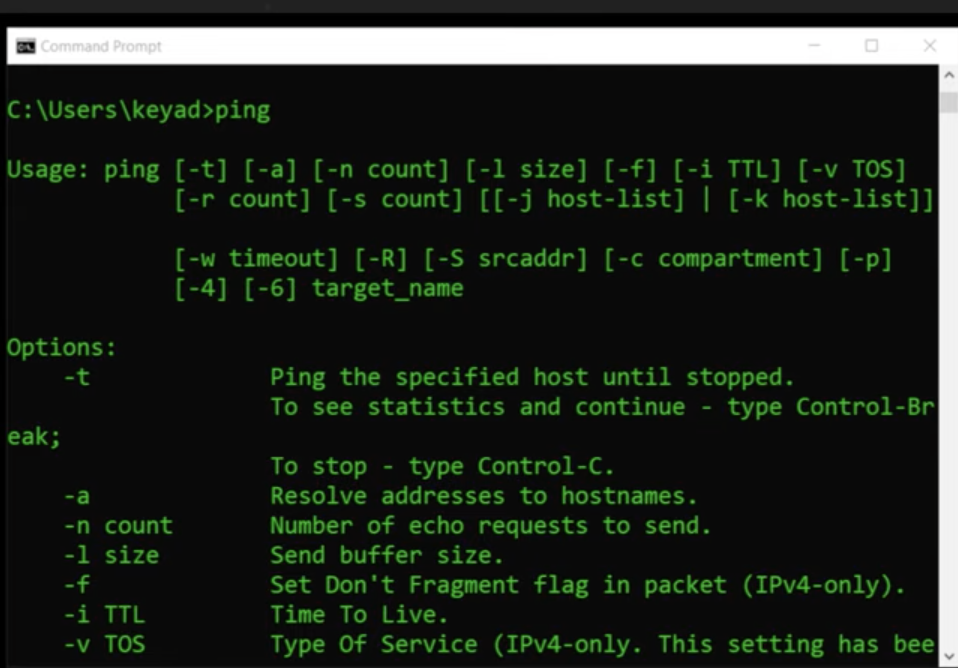Click the '-a' option label
The width and height of the screenshot is (958, 668).
pyautogui.click(x=77, y=496)
